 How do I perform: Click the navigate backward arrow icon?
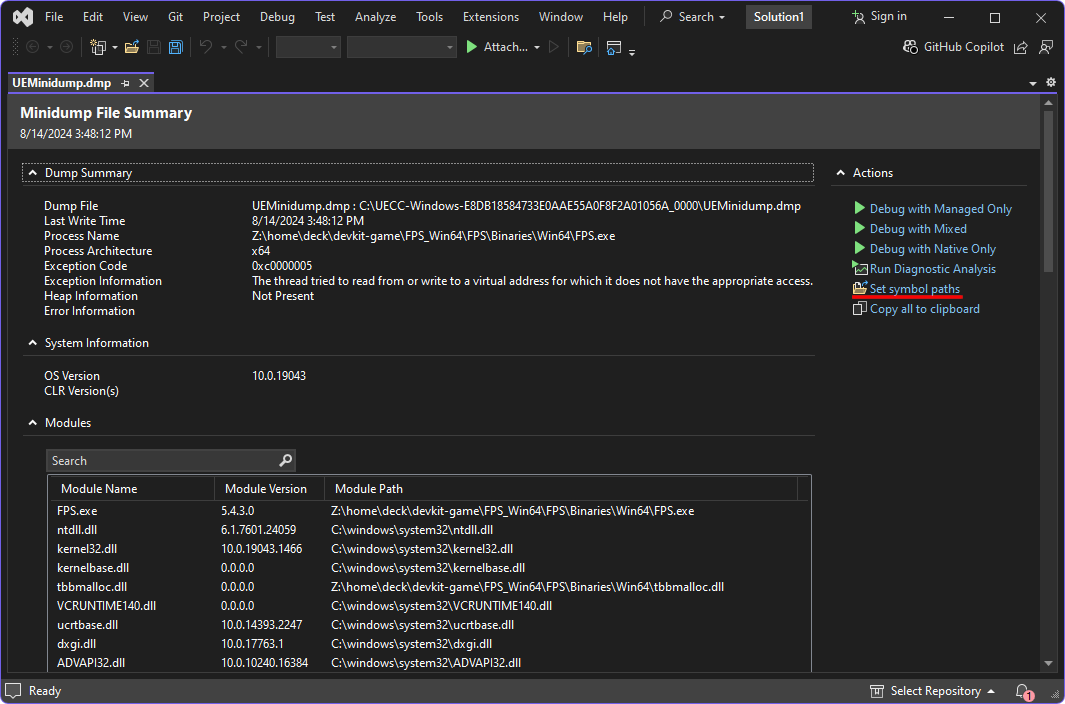[32, 47]
